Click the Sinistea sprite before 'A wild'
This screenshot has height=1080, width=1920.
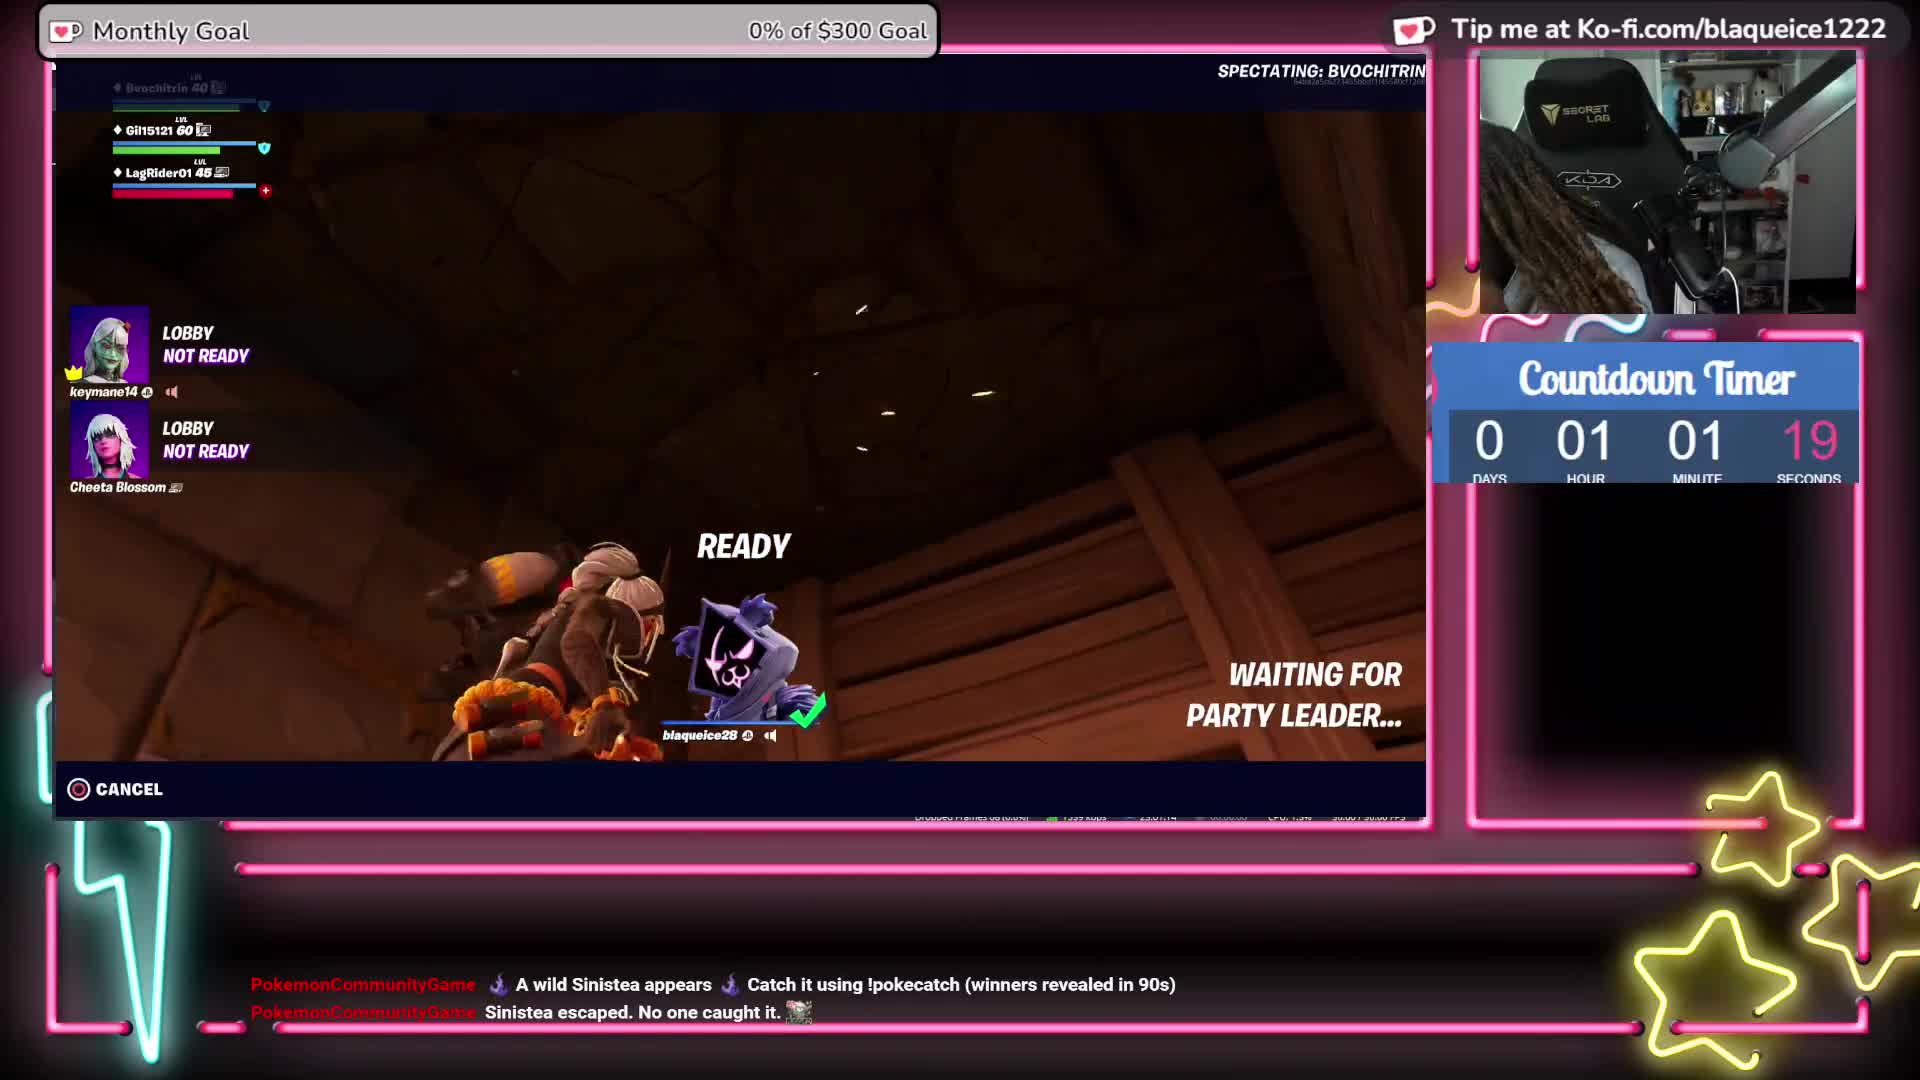click(497, 985)
